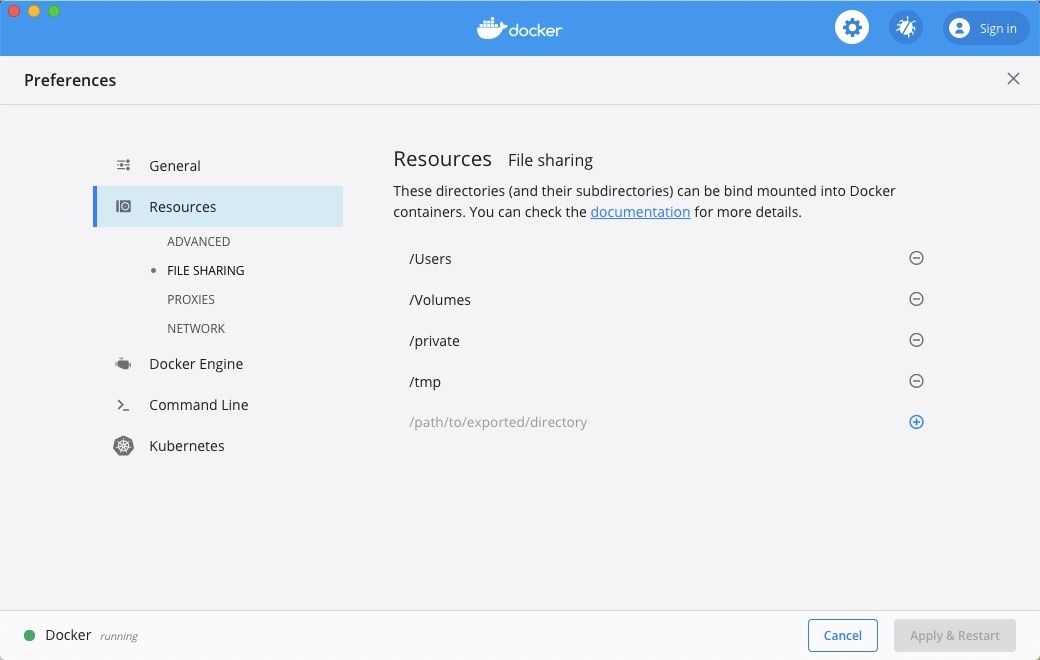Click the Kubernetes wheel icon
The width and height of the screenshot is (1040, 660).
coord(123,446)
